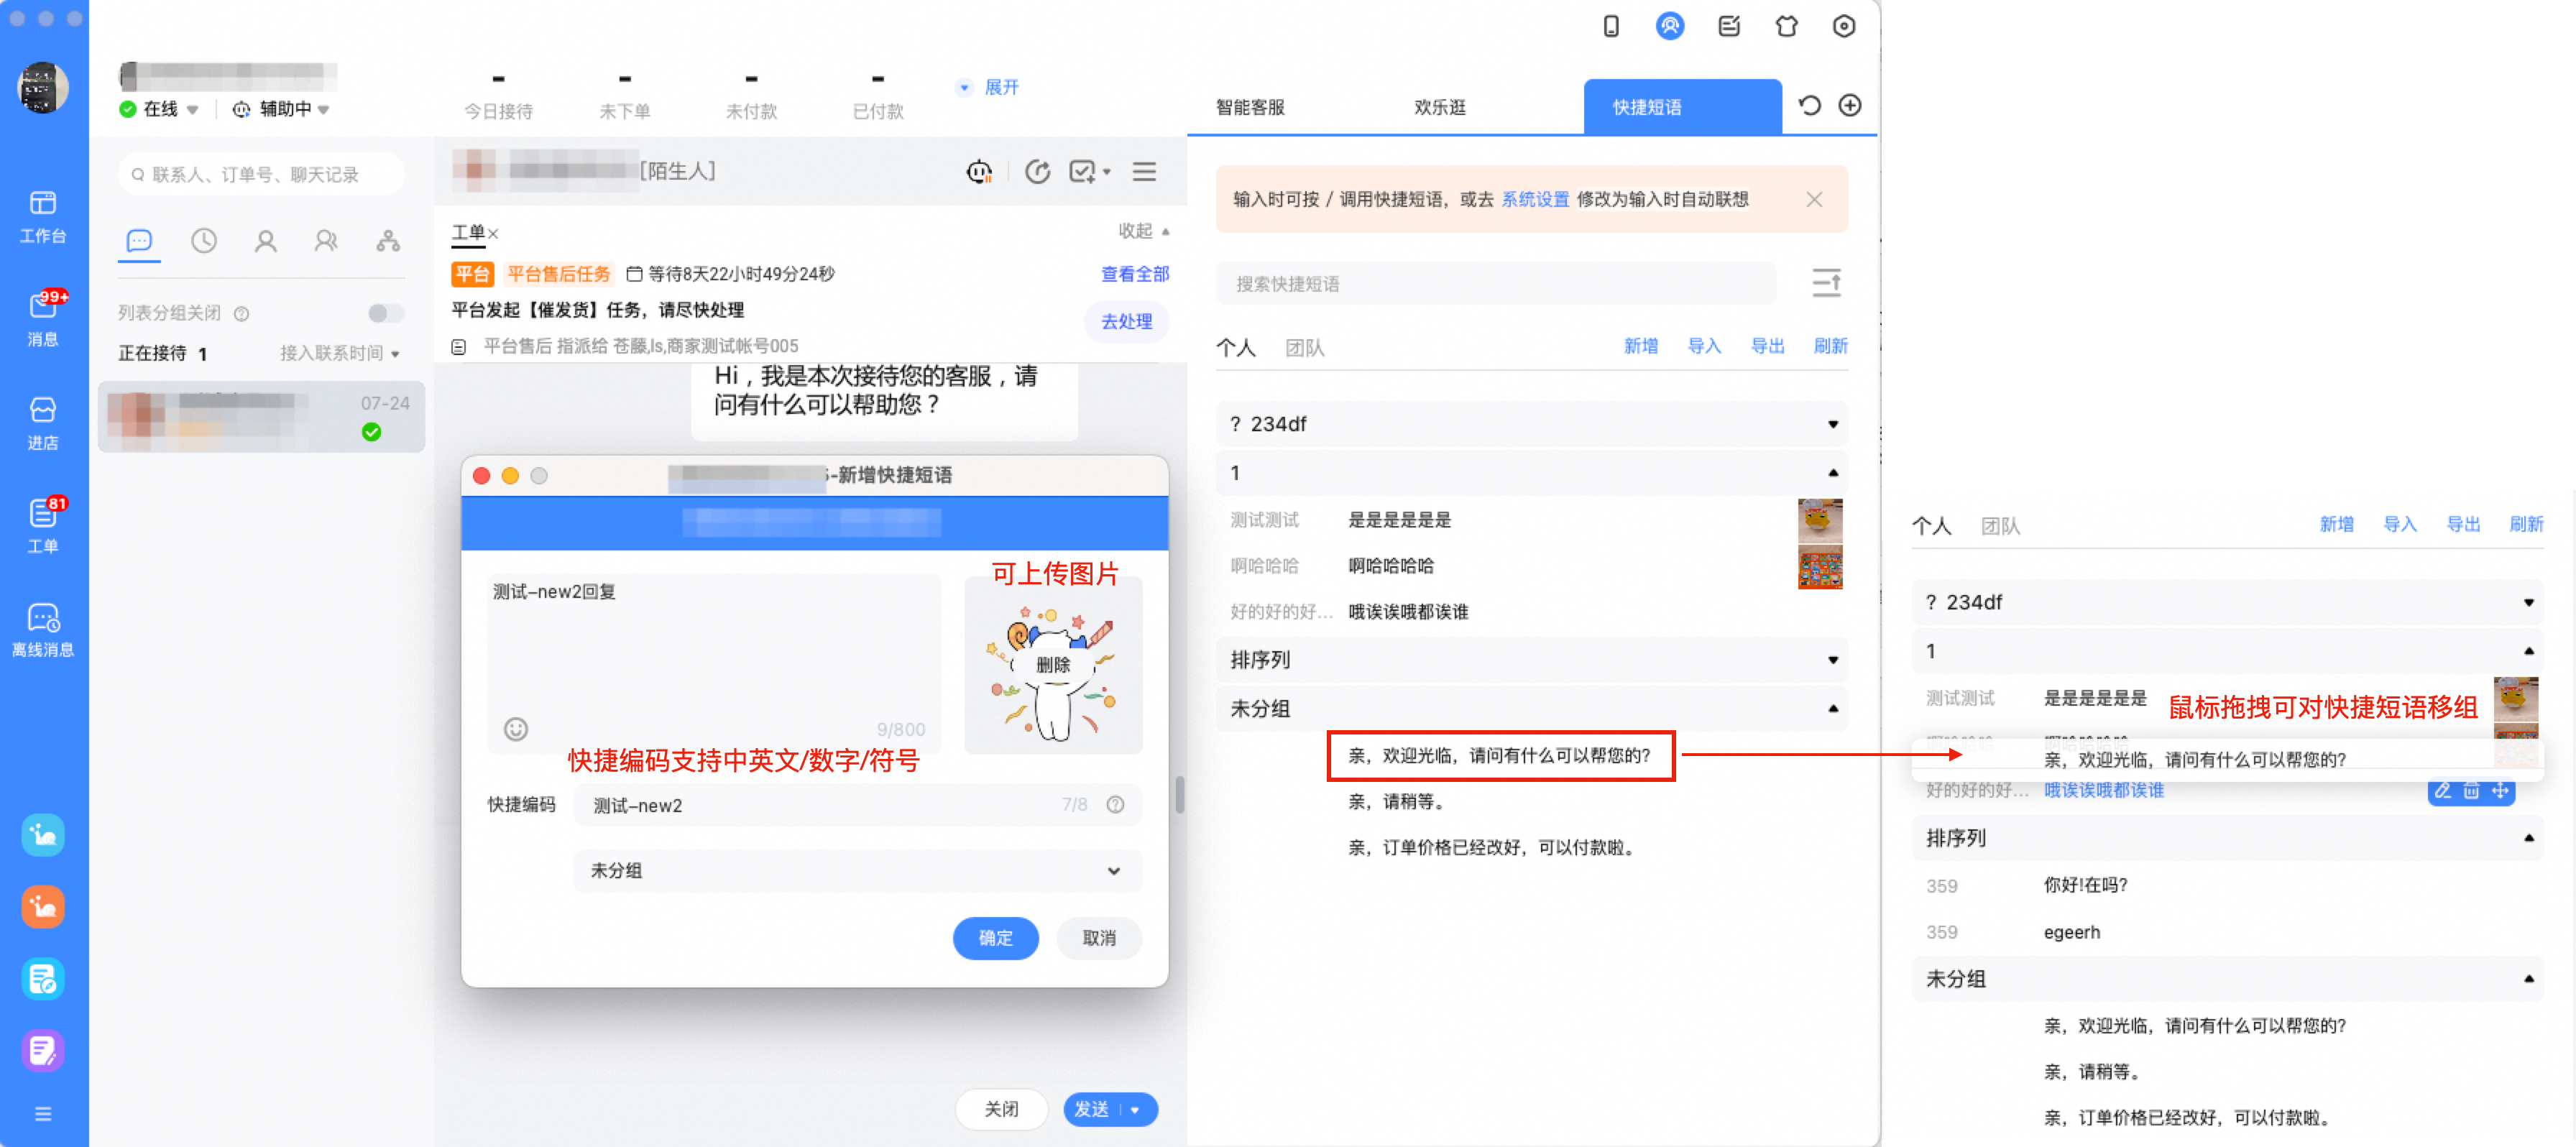Open the 未分组 group dropdown in dialog

point(856,870)
